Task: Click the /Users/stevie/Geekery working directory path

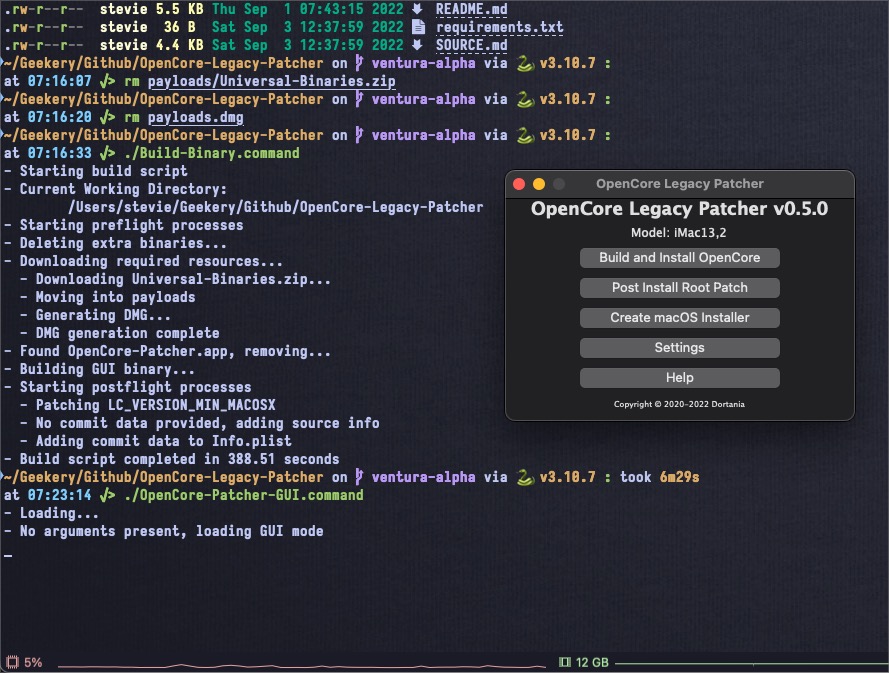Action: click(x=276, y=207)
